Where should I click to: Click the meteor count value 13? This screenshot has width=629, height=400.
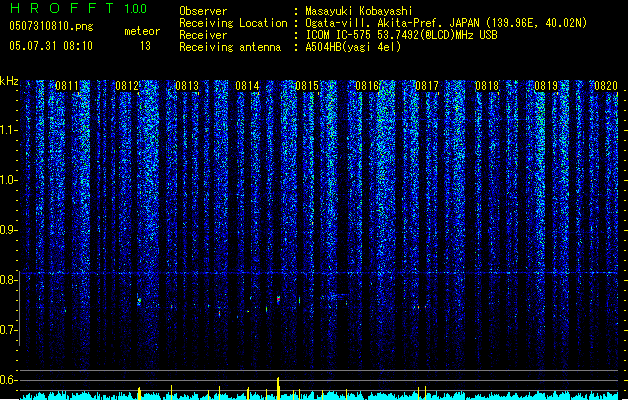point(145,46)
